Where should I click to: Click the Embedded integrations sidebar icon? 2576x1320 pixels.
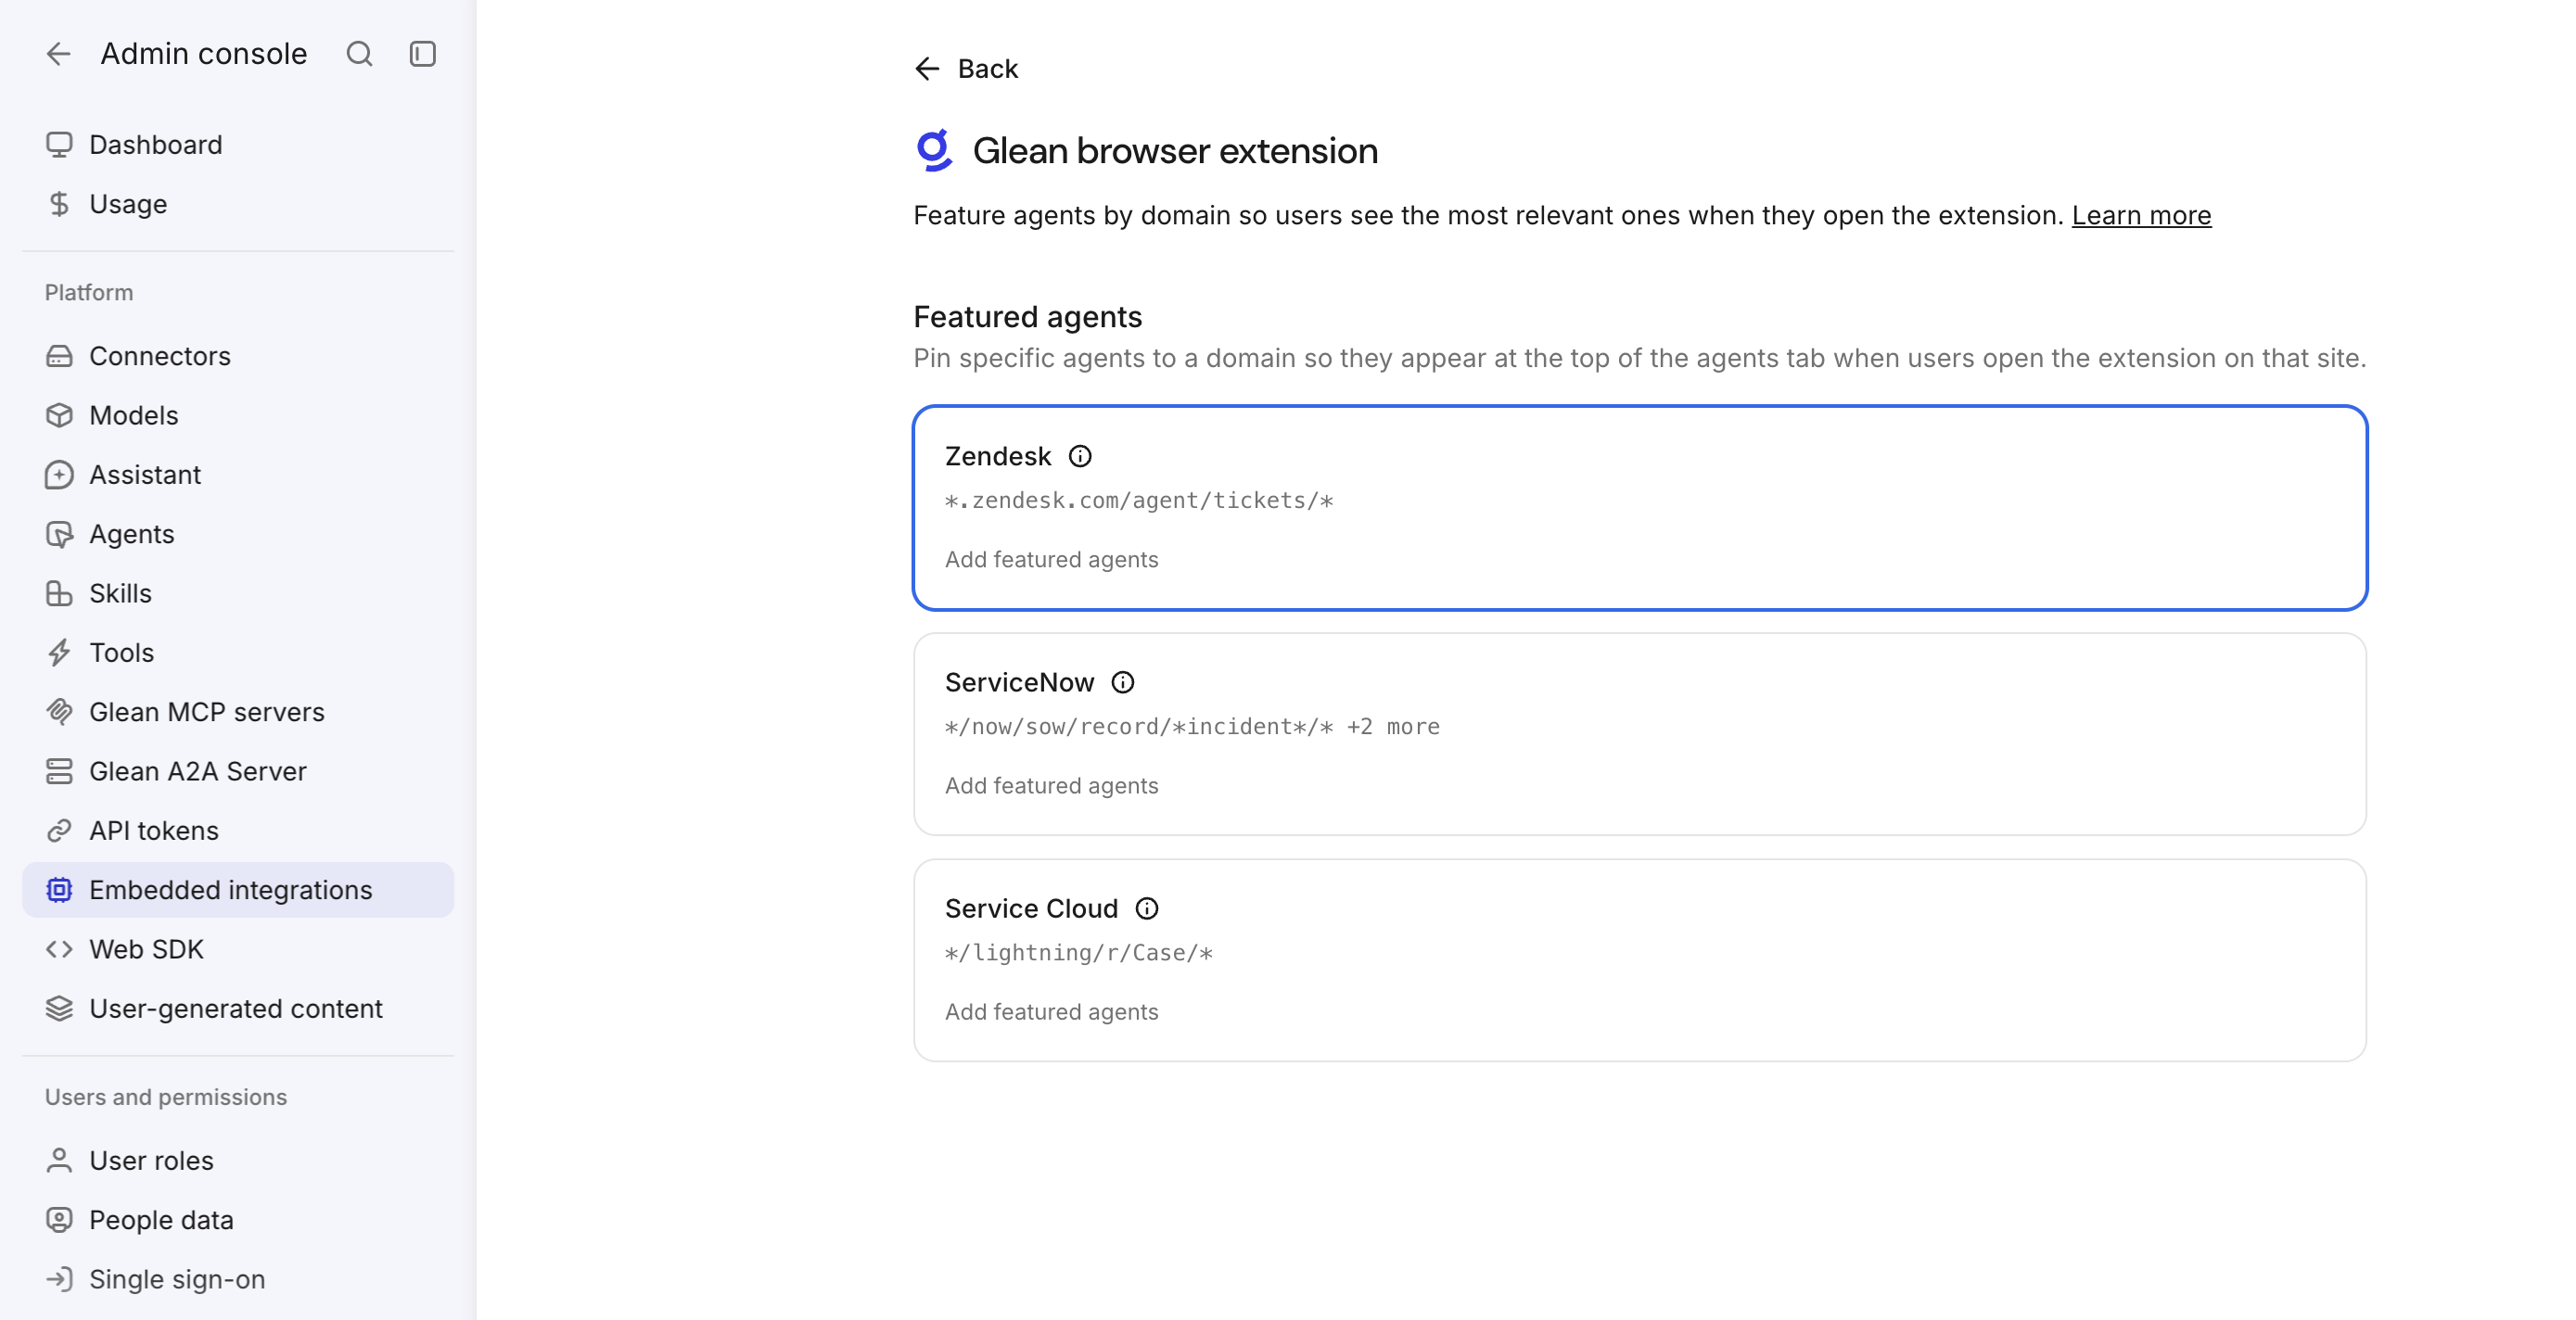[x=59, y=890]
